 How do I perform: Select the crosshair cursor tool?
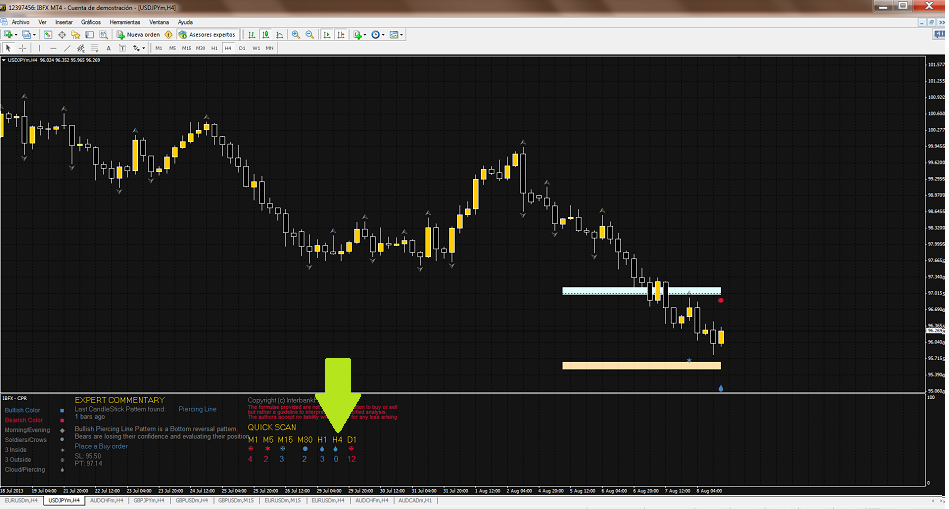(x=21, y=47)
